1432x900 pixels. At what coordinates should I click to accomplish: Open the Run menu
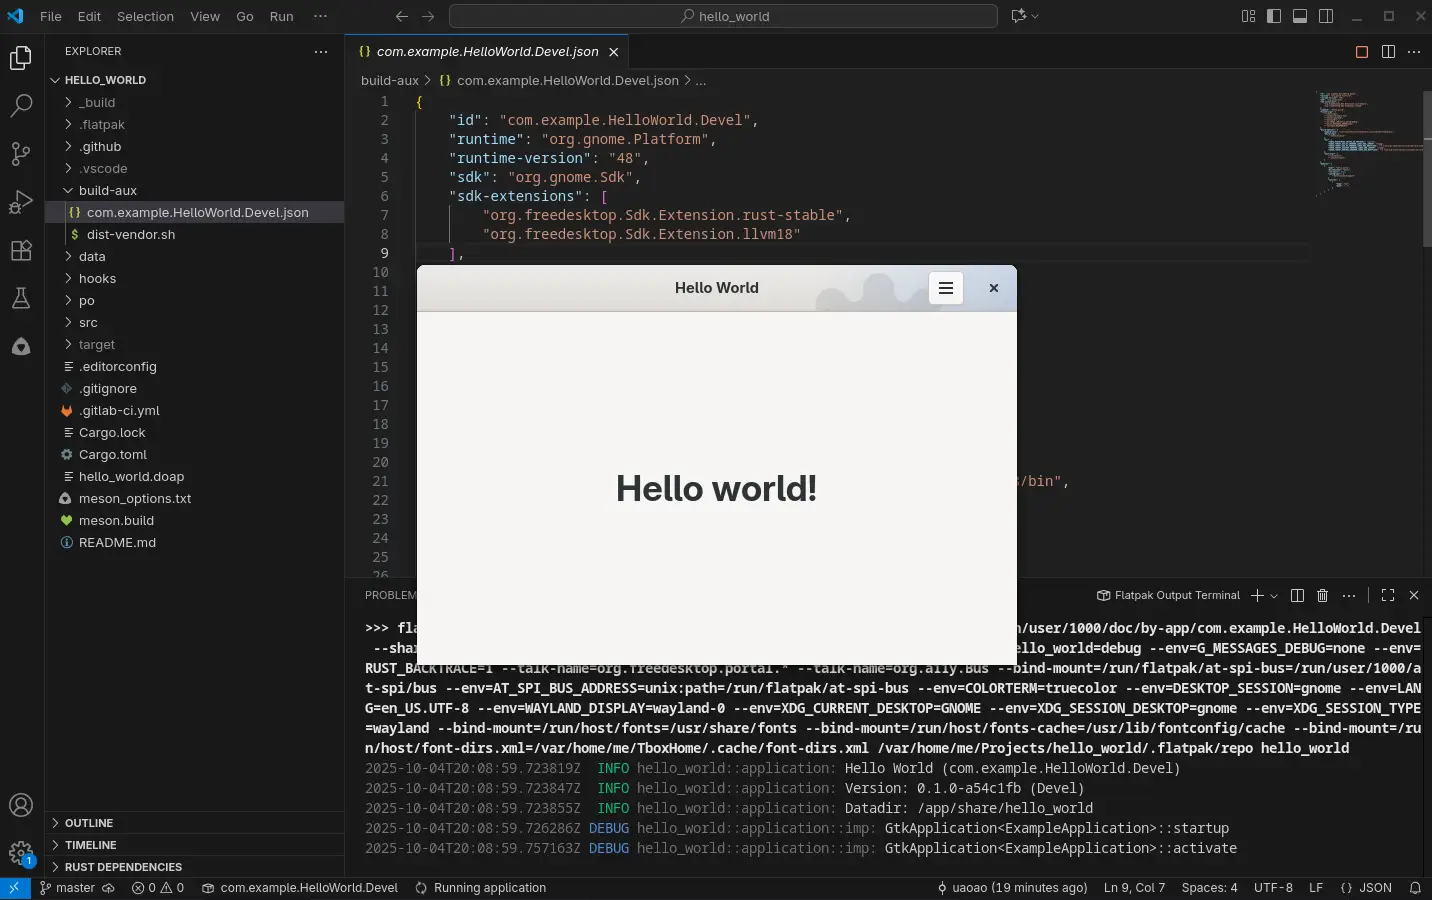281,16
